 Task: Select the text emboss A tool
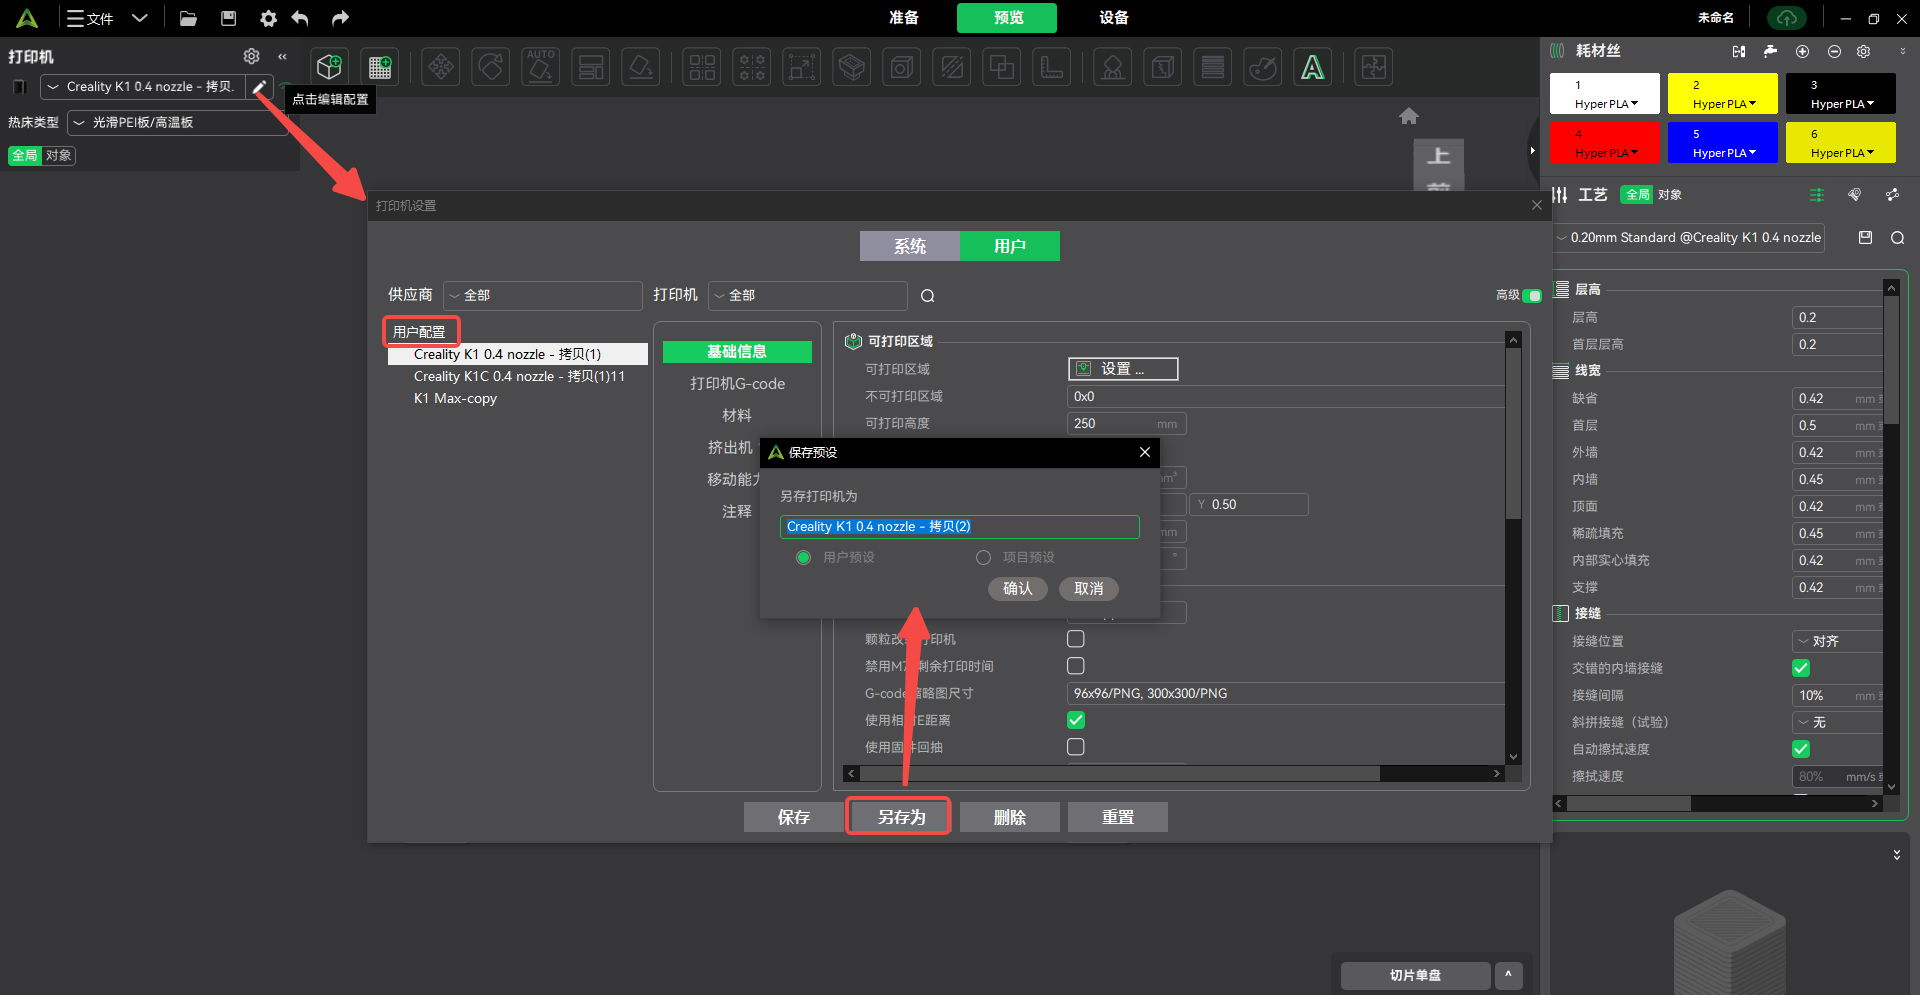tap(1313, 67)
